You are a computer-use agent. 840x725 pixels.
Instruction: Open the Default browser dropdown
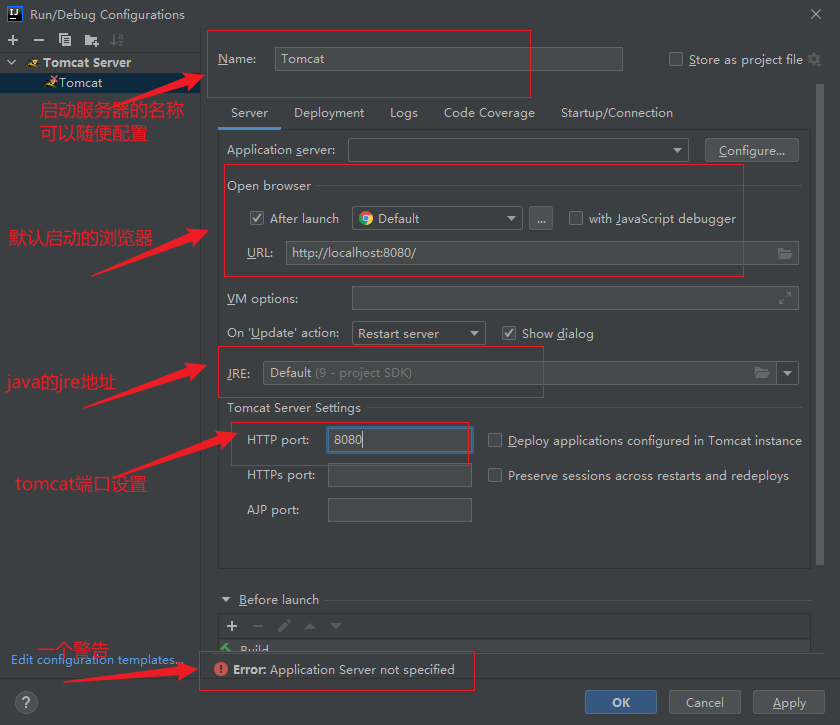click(437, 218)
